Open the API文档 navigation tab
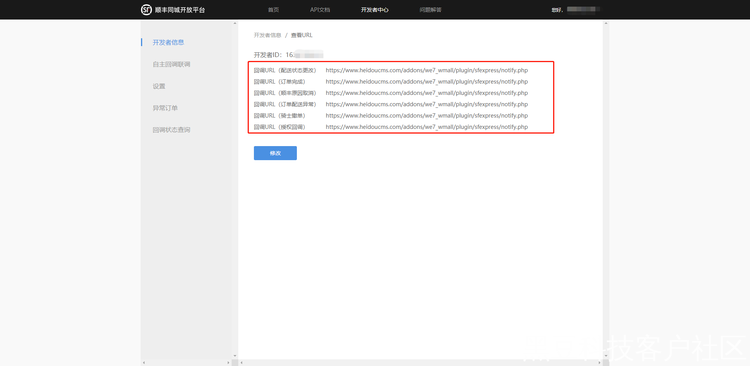The height and width of the screenshot is (366, 750). (320, 10)
